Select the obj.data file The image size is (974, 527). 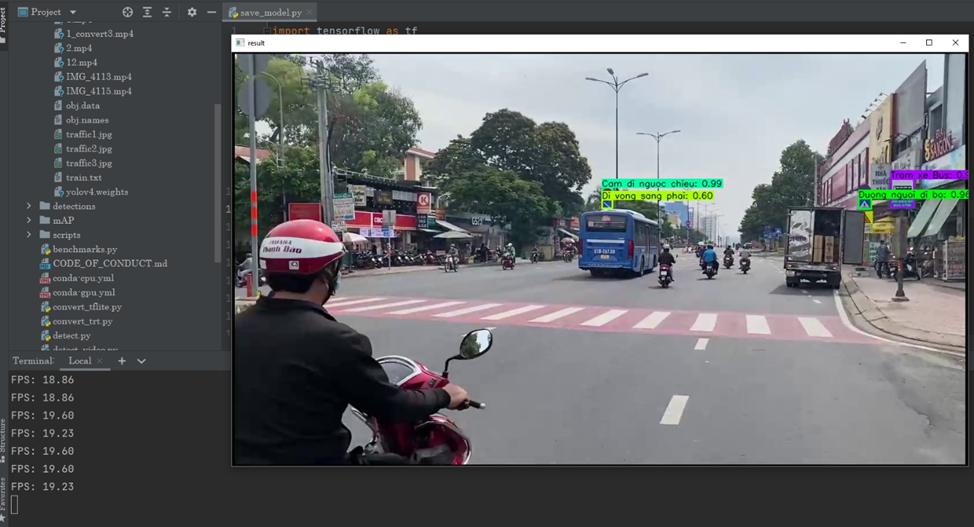[77, 106]
